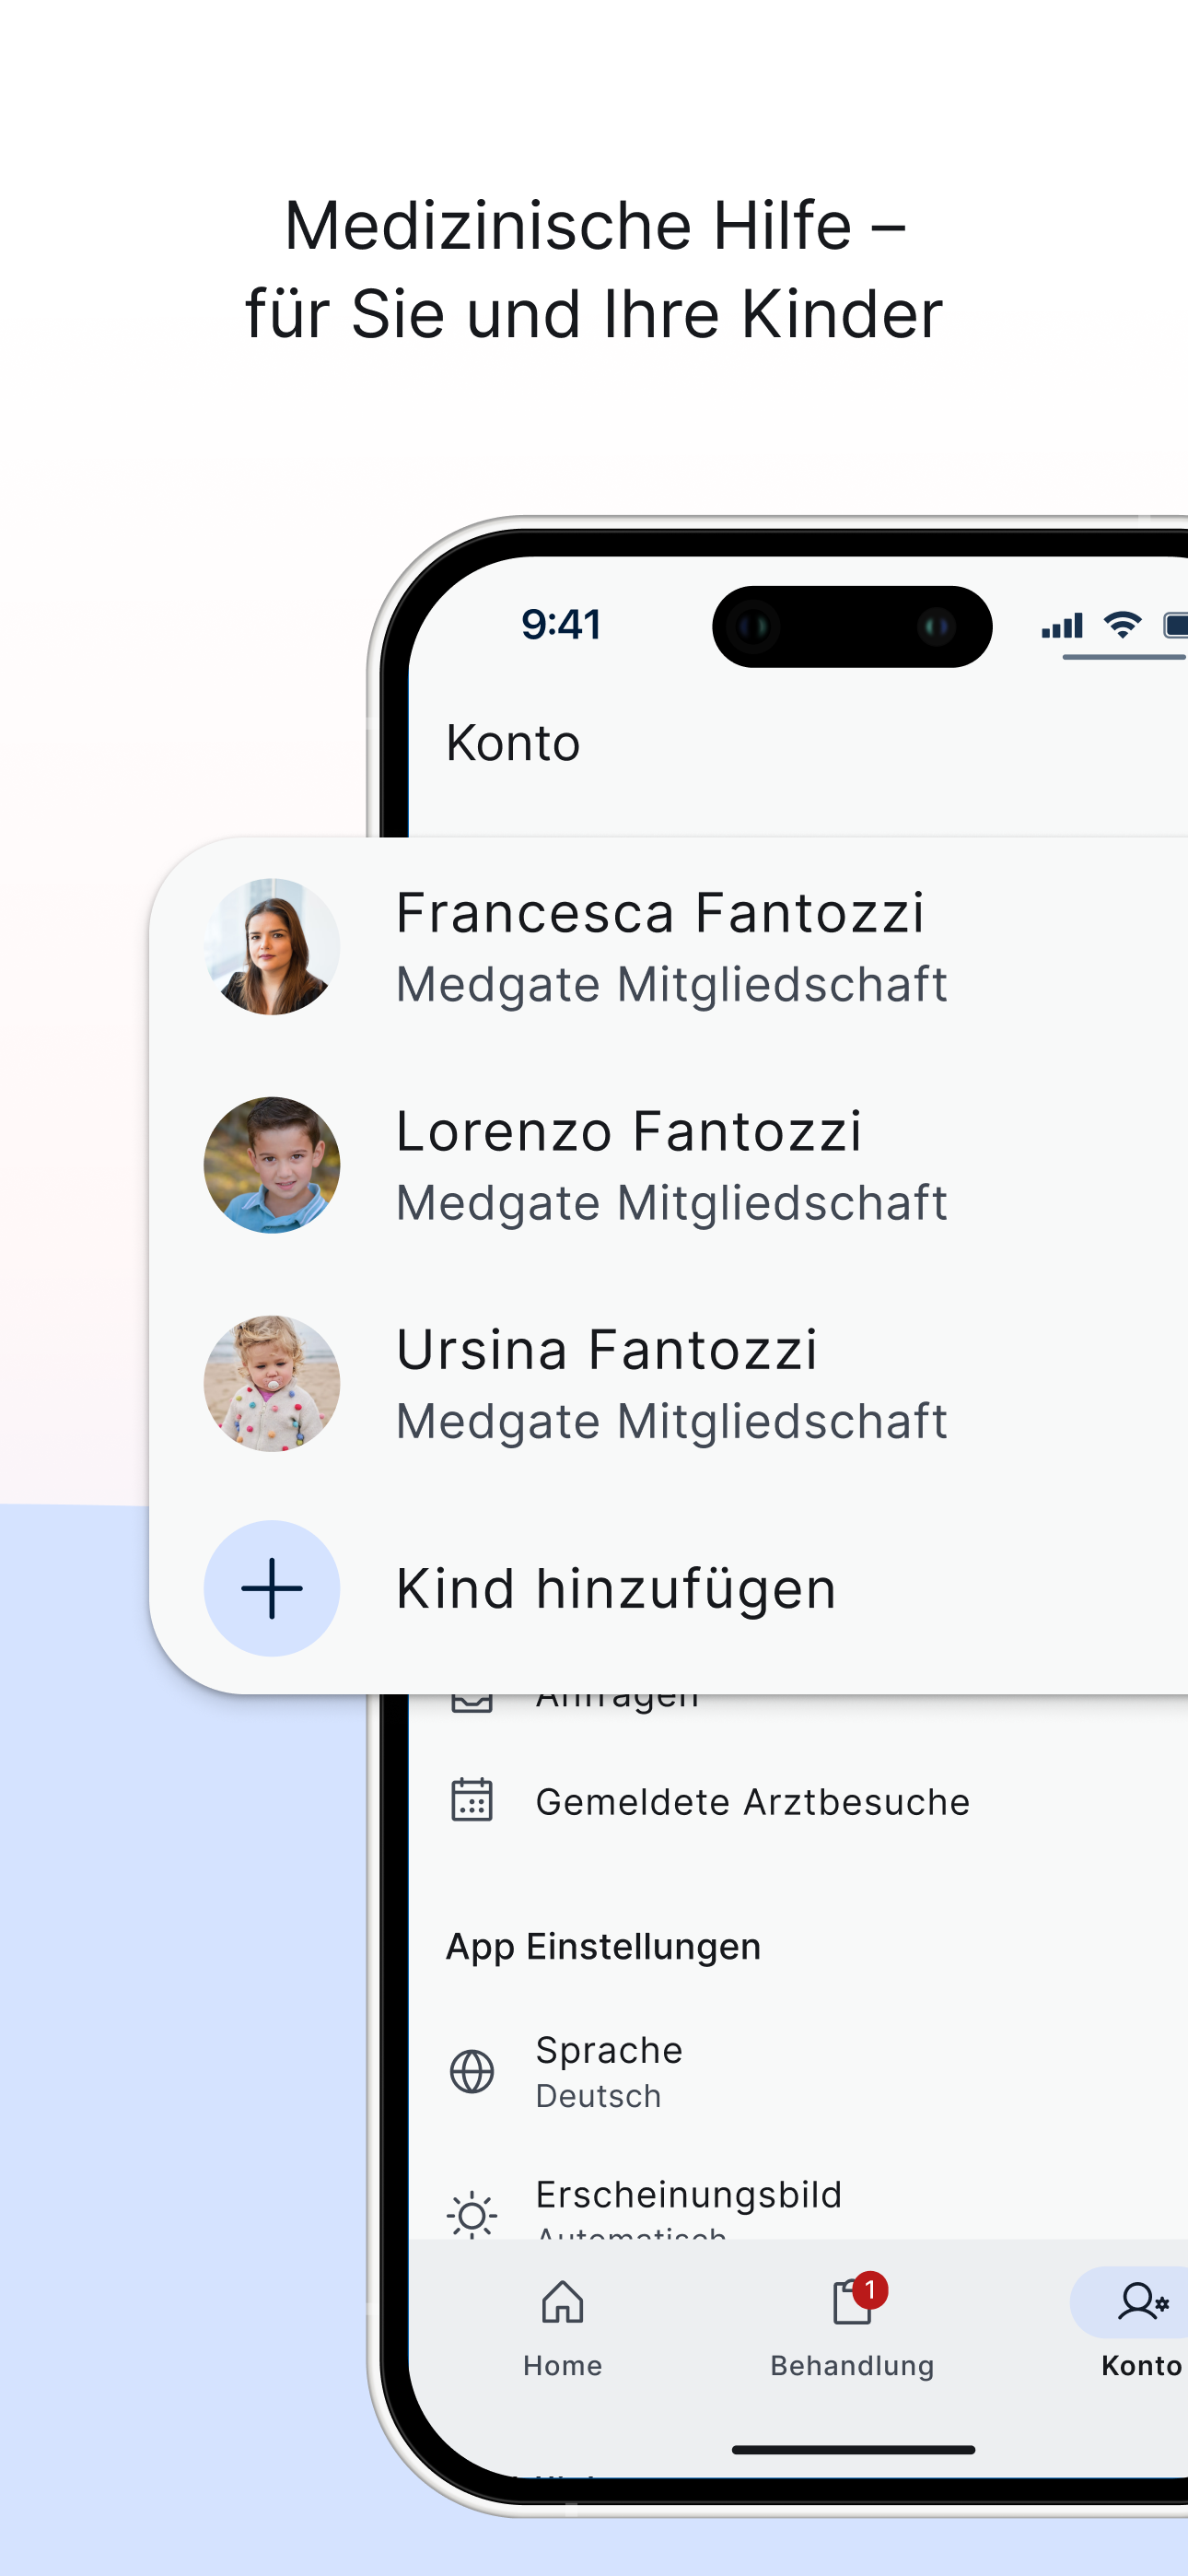Tap the Behandlung label in bottom bar
The height and width of the screenshot is (2576, 1188).
tap(852, 2366)
